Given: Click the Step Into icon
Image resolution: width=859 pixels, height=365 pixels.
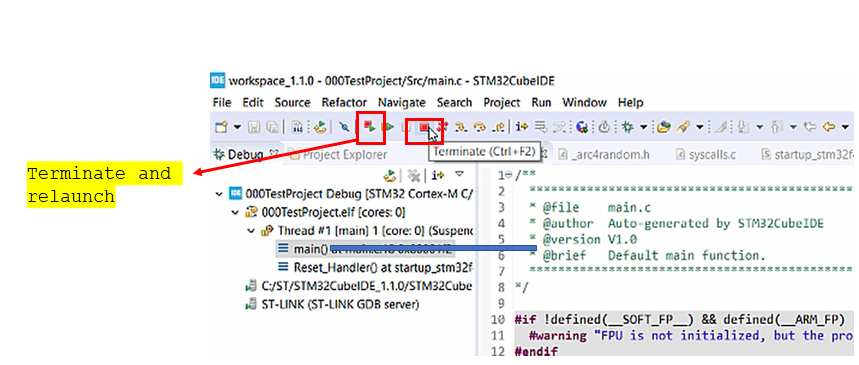Looking at the screenshot, I should 461,127.
